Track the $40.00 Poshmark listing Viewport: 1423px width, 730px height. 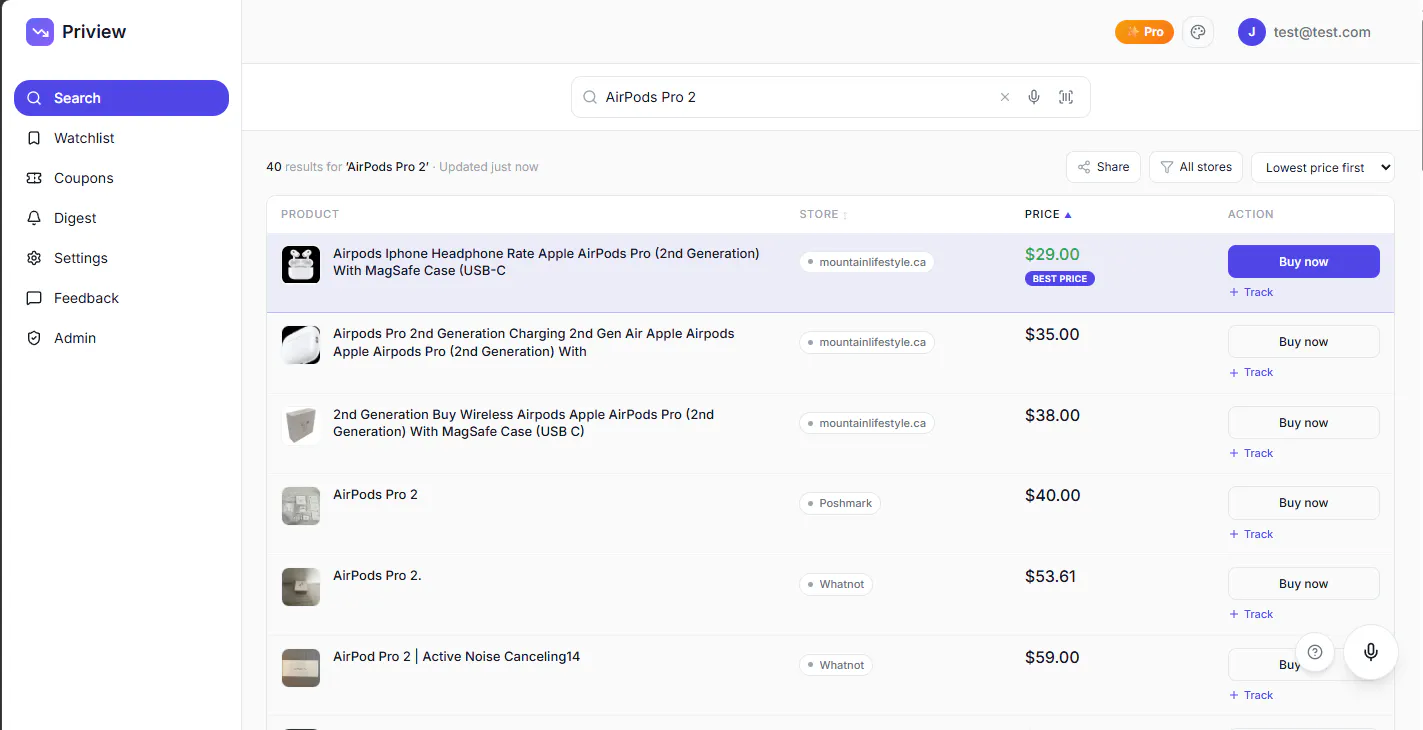click(x=1251, y=534)
